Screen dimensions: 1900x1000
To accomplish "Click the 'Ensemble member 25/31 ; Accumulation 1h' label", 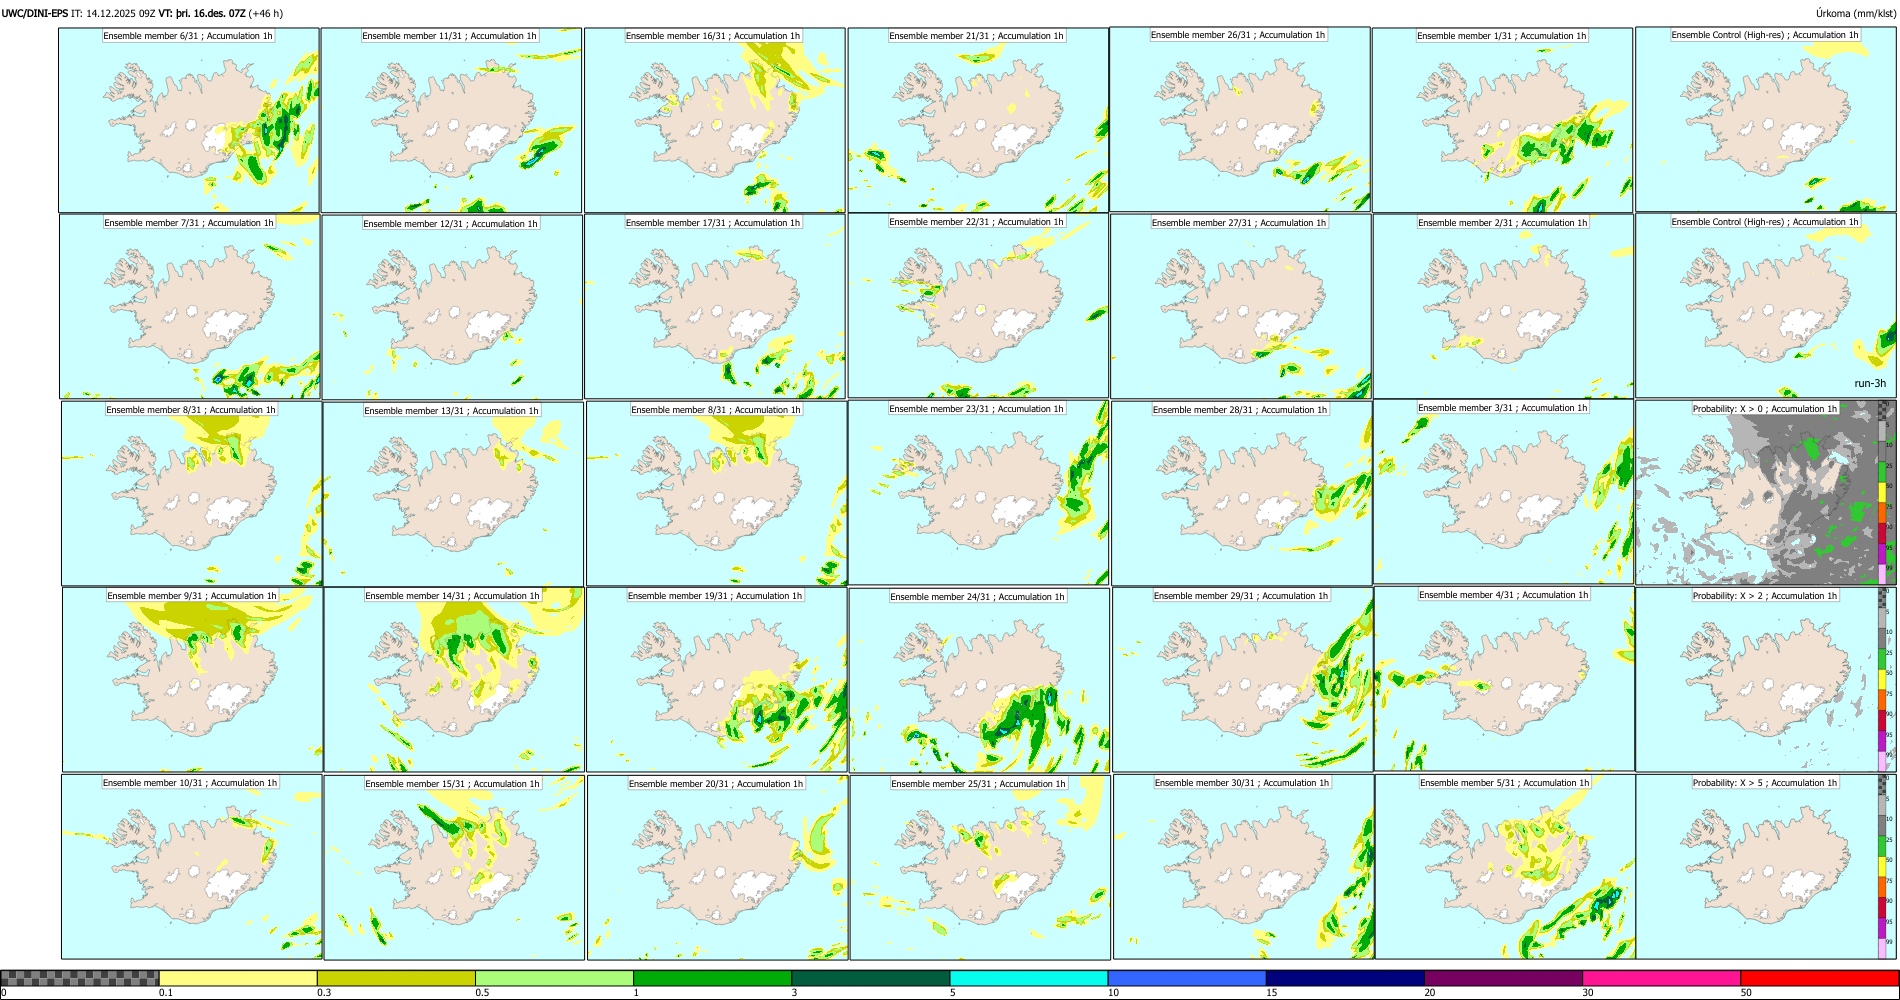I will (x=978, y=784).
